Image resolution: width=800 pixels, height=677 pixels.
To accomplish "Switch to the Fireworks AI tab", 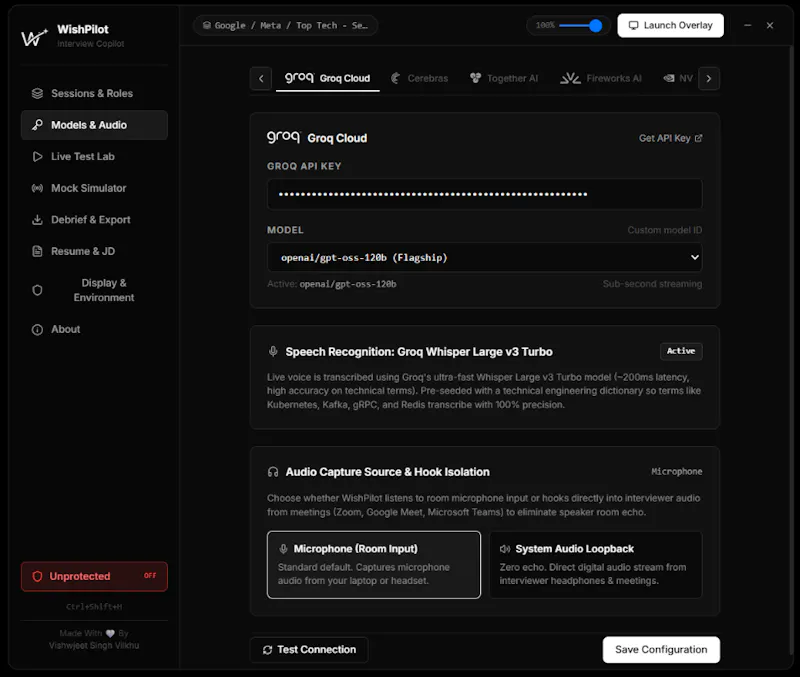I will (x=601, y=79).
